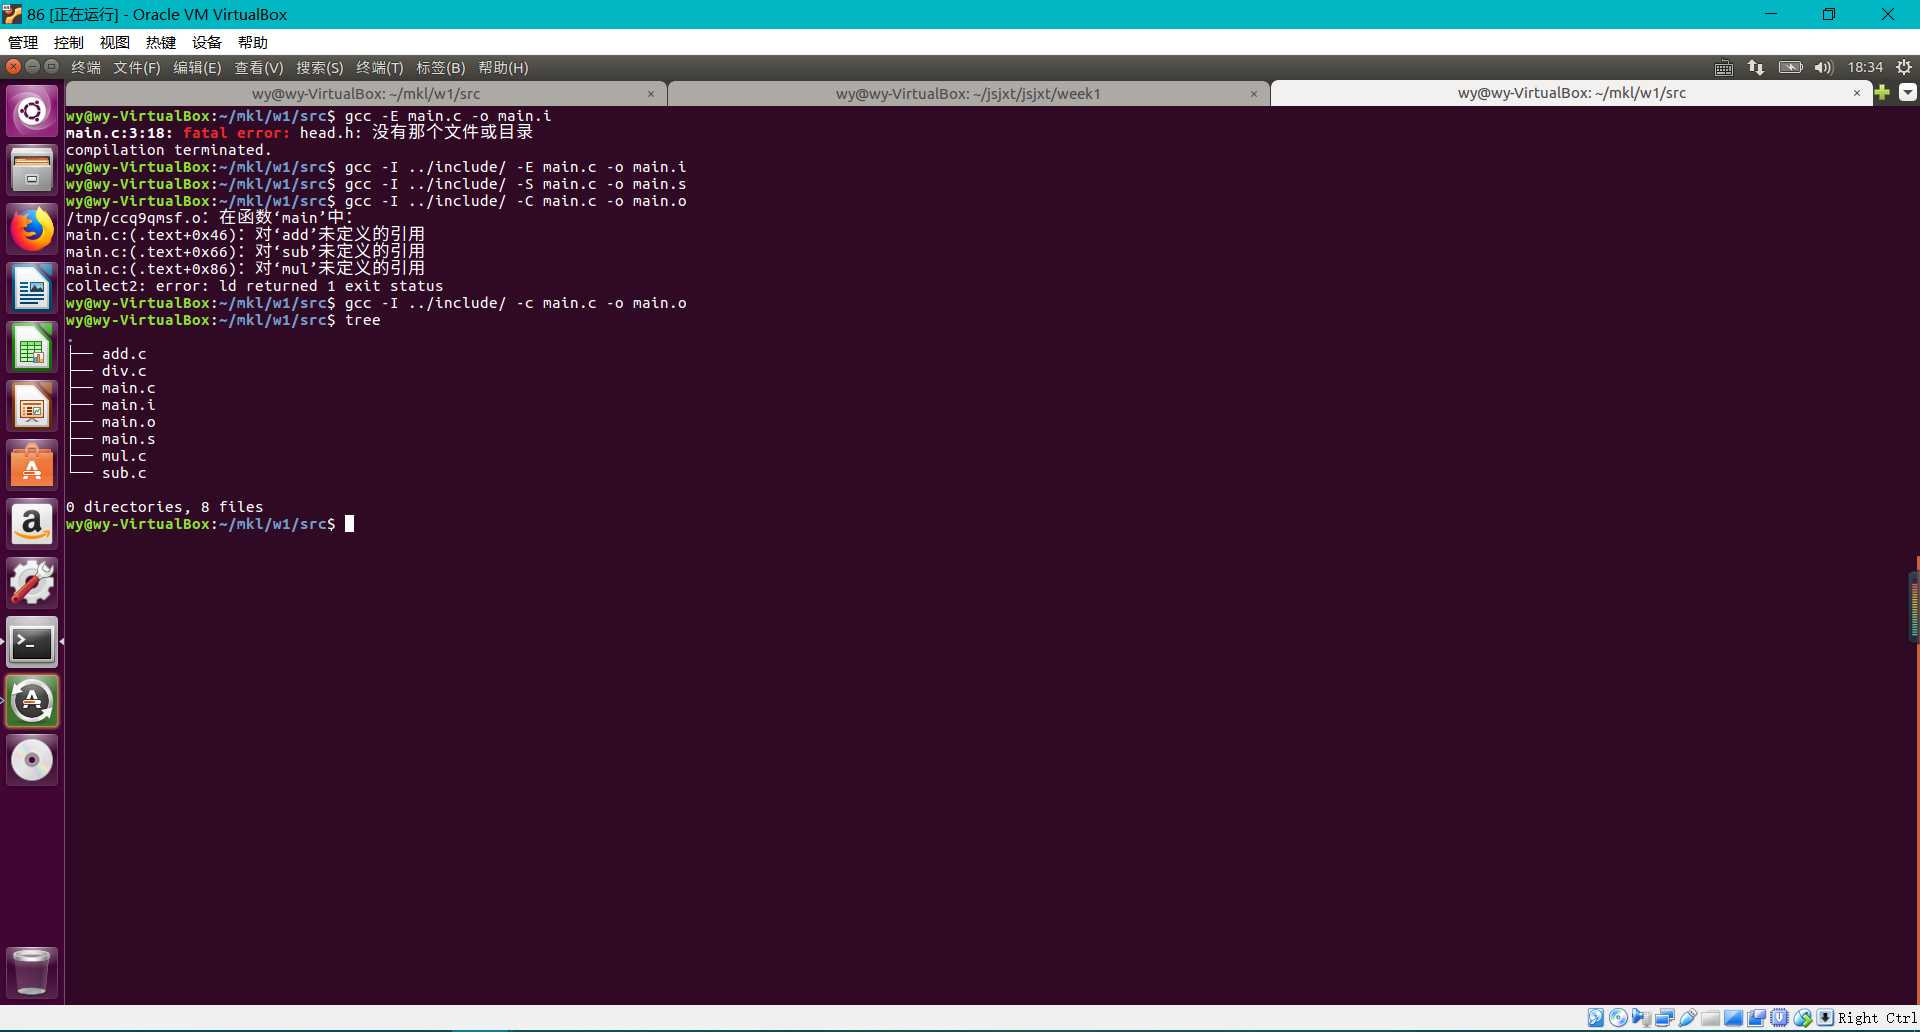Screen dimensions: 1920x1032
Task: Open battery status indicator
Action: point(1790,67)
